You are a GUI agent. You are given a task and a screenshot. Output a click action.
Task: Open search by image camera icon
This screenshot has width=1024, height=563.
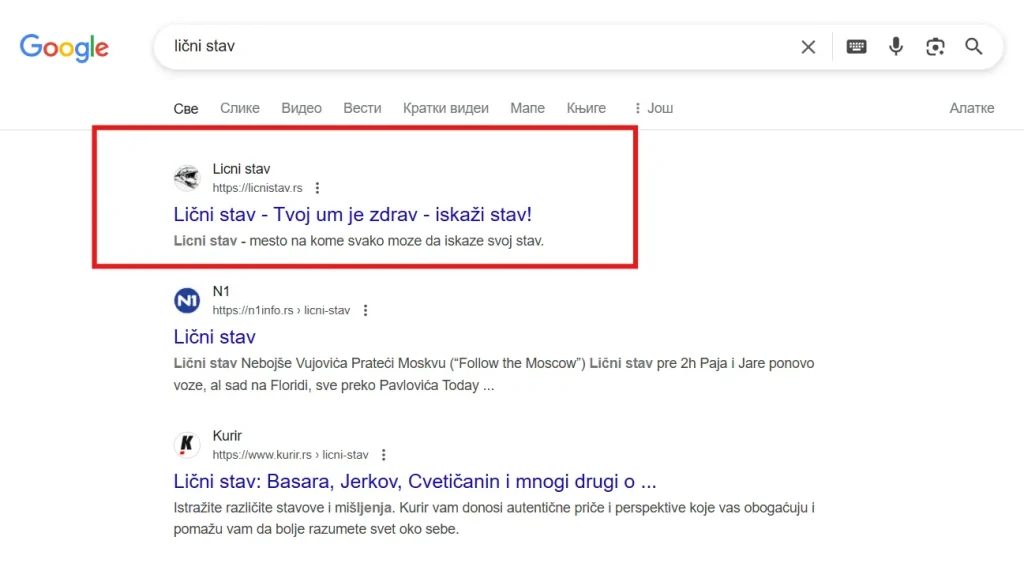(x=935, y=46)
